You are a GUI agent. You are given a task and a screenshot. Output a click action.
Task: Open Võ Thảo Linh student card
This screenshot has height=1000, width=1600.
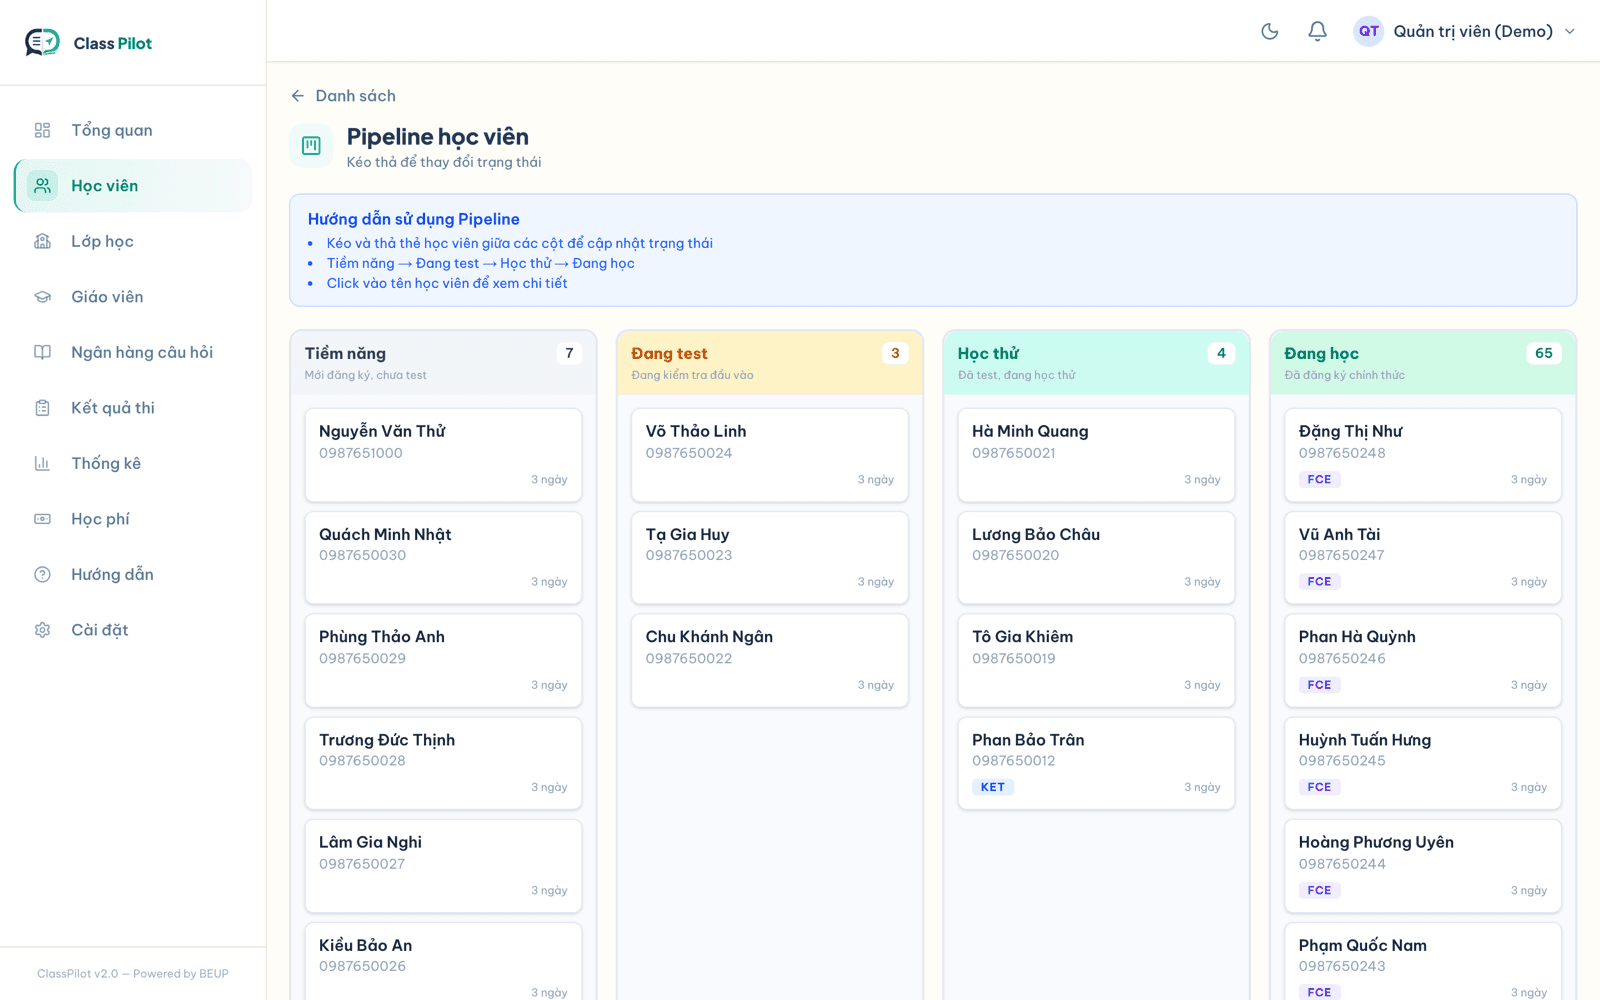(x=770, y=455)
